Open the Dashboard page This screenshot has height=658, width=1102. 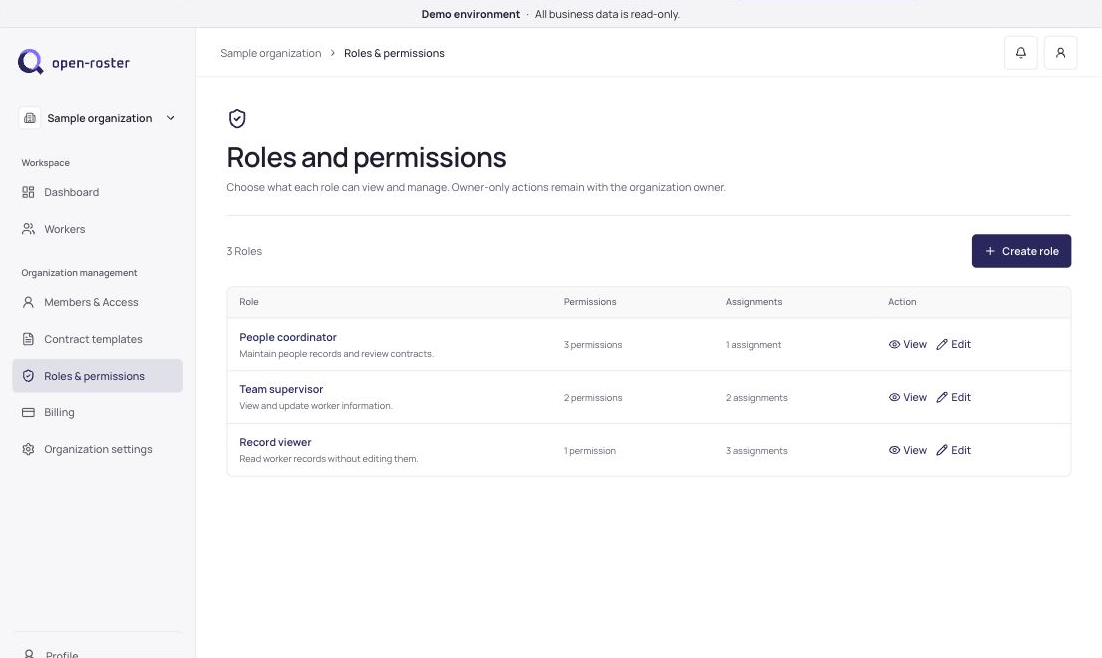point(98,192)
